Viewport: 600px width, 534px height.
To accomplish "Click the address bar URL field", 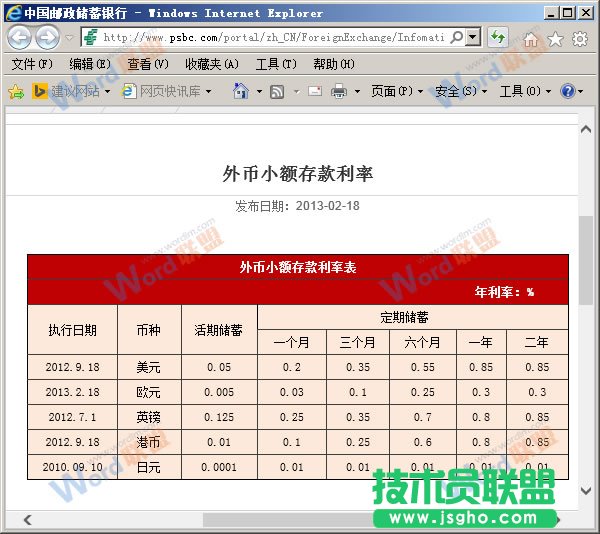I will coord(274,37).
